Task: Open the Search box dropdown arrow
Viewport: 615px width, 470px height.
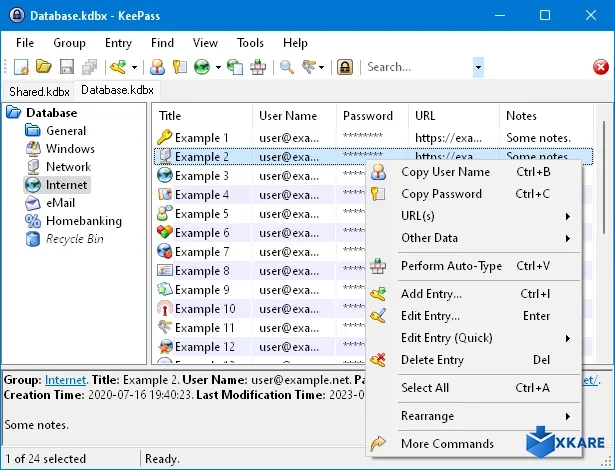Action: click(x=478, y=67)
